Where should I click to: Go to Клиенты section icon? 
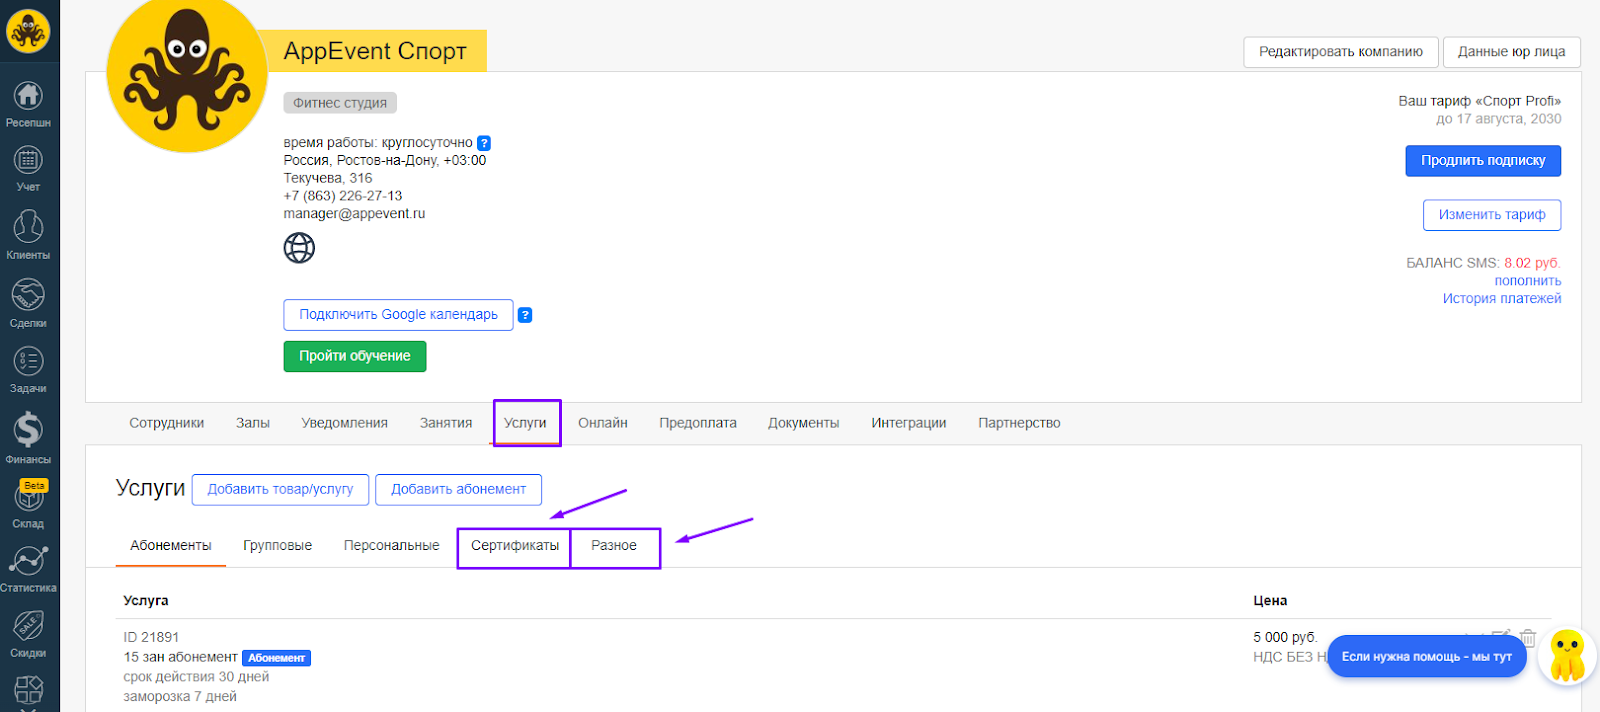(x=28, y=228)
